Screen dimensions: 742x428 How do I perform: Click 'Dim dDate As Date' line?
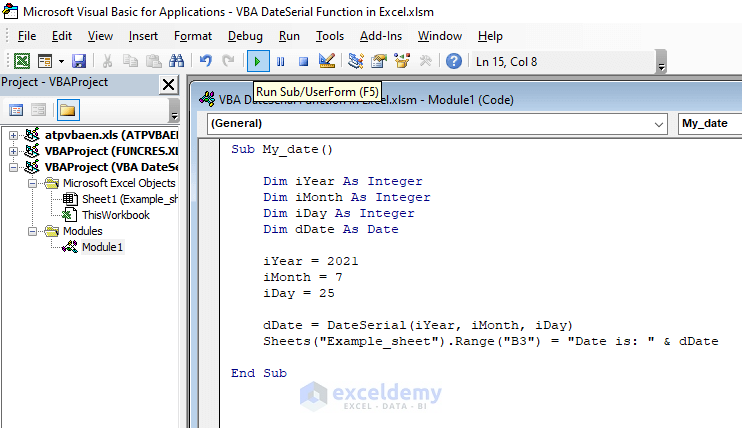click(331, 230)
